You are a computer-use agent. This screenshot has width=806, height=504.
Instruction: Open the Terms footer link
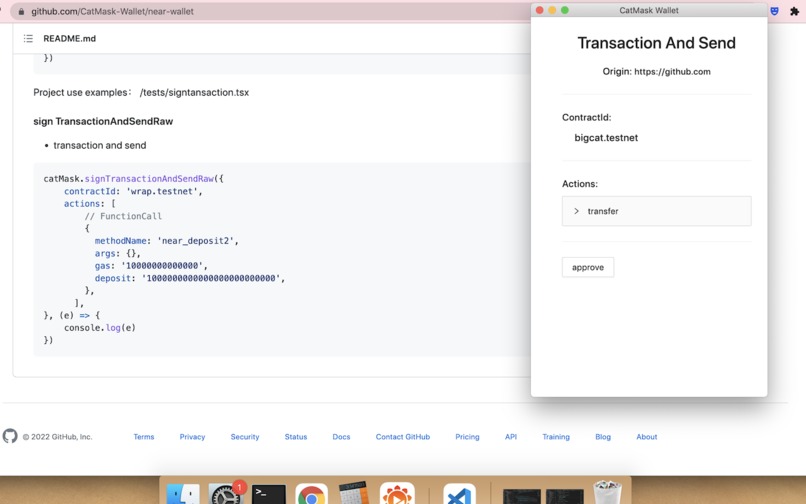tap(144, 437)
